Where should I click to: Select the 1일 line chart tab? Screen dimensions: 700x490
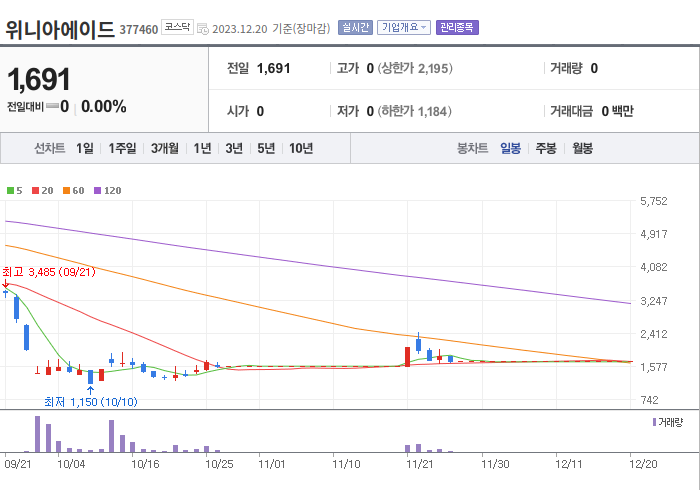coord(85,148)
